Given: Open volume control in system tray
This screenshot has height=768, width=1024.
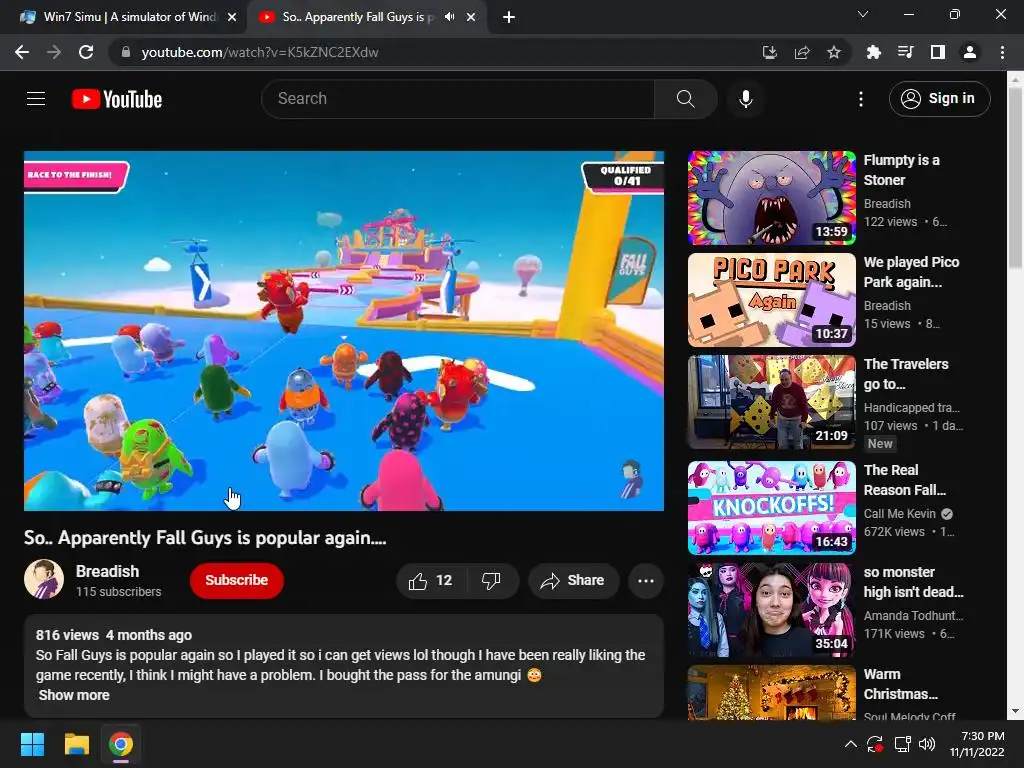Looking at the screenshot, I should 927,744.
